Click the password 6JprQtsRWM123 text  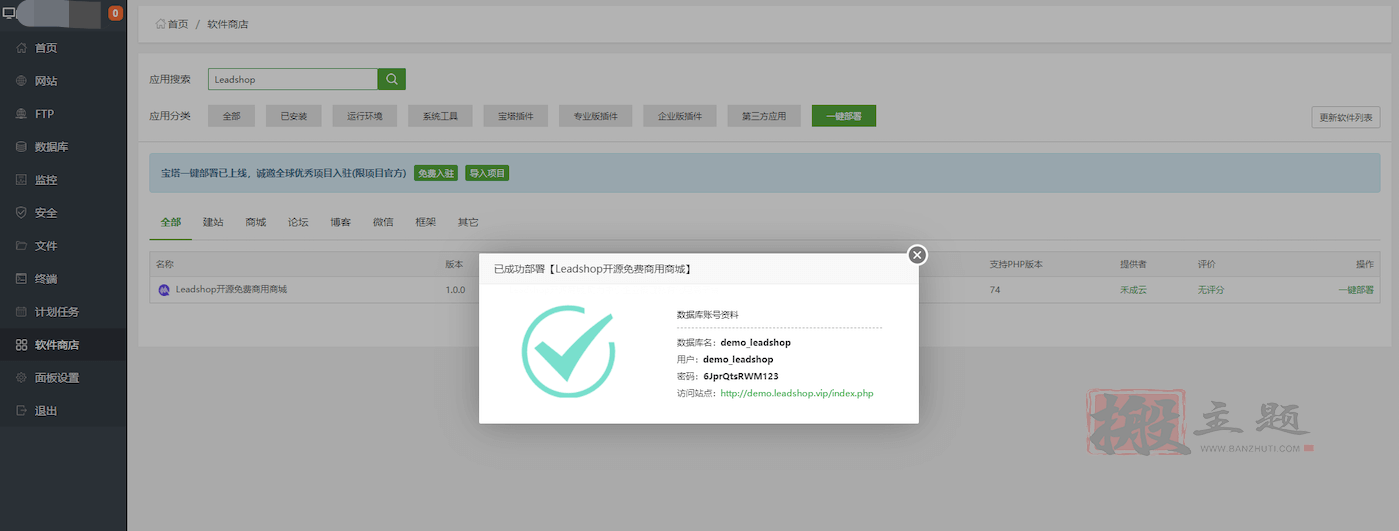point(741,376)
